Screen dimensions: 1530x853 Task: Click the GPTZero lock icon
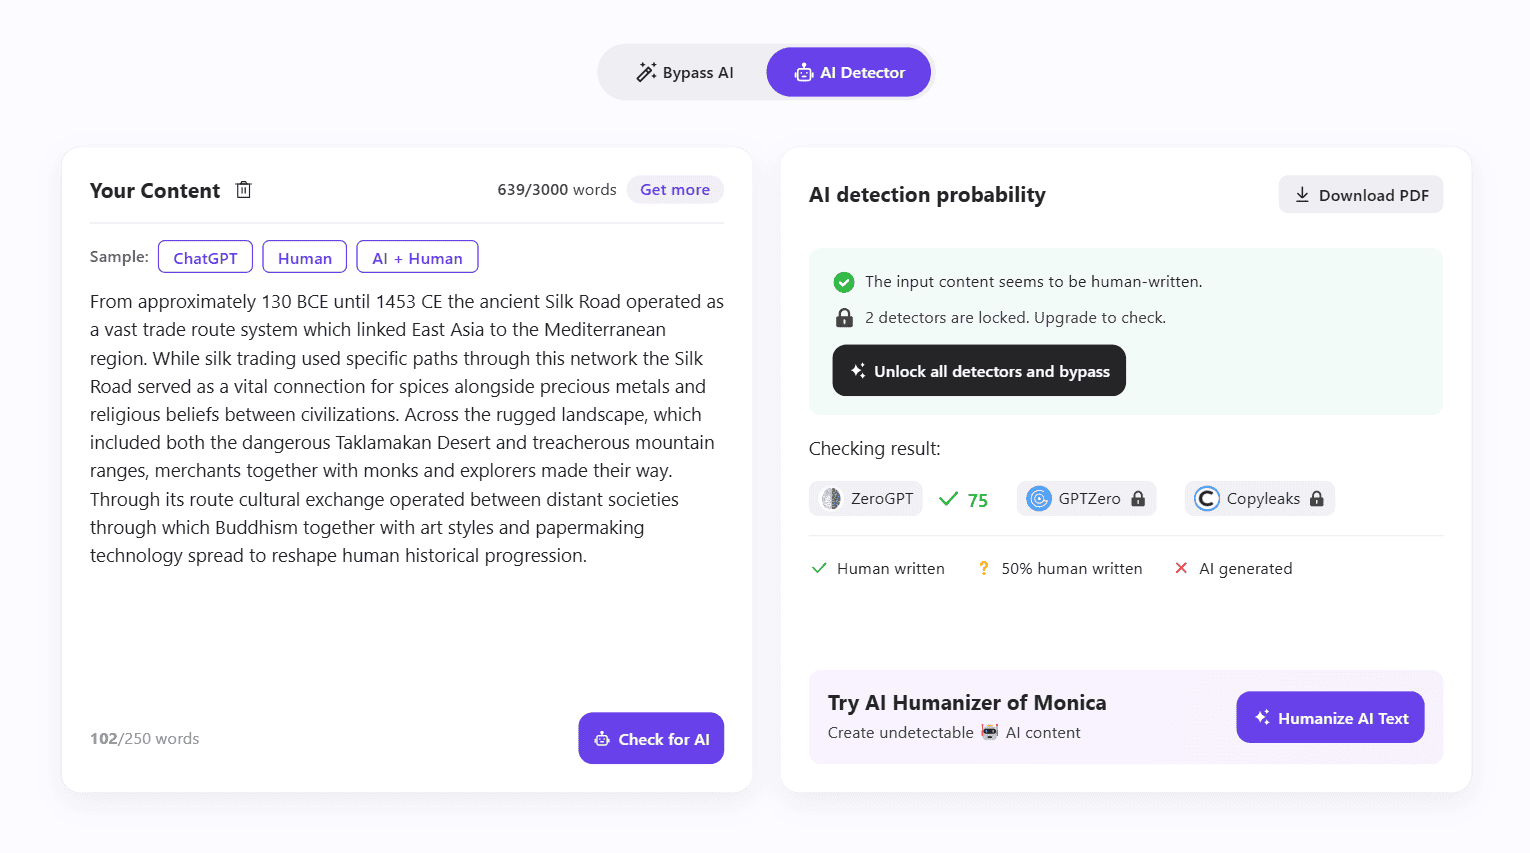pos(1138,499)
